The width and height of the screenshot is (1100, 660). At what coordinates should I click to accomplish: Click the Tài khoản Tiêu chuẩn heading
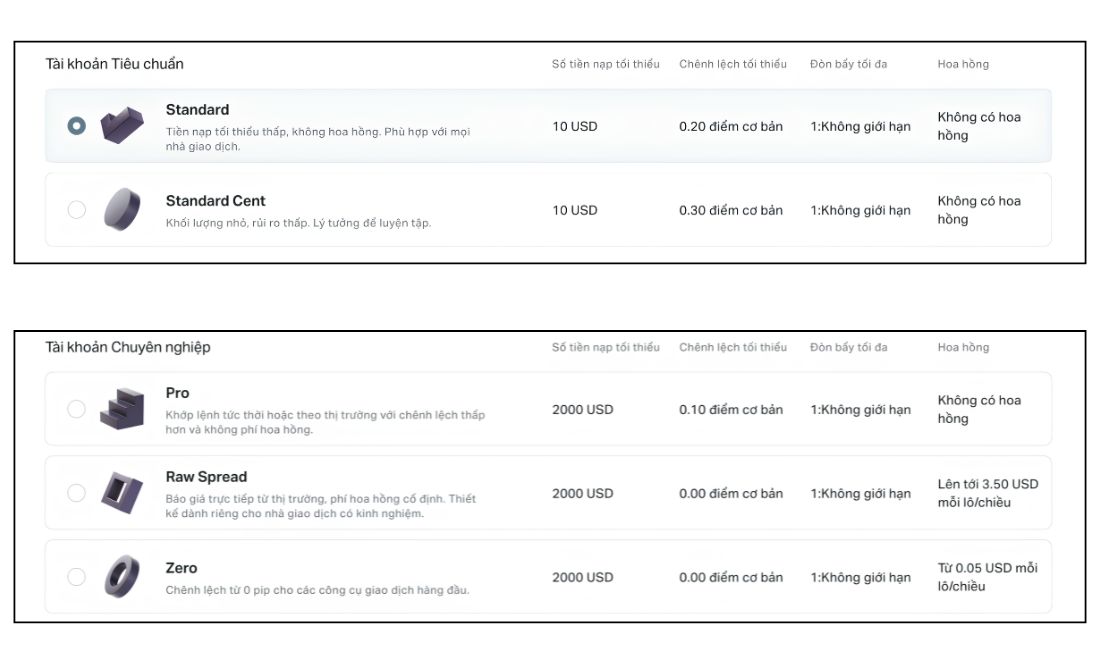pyautogui.click(x=114, y=64)
